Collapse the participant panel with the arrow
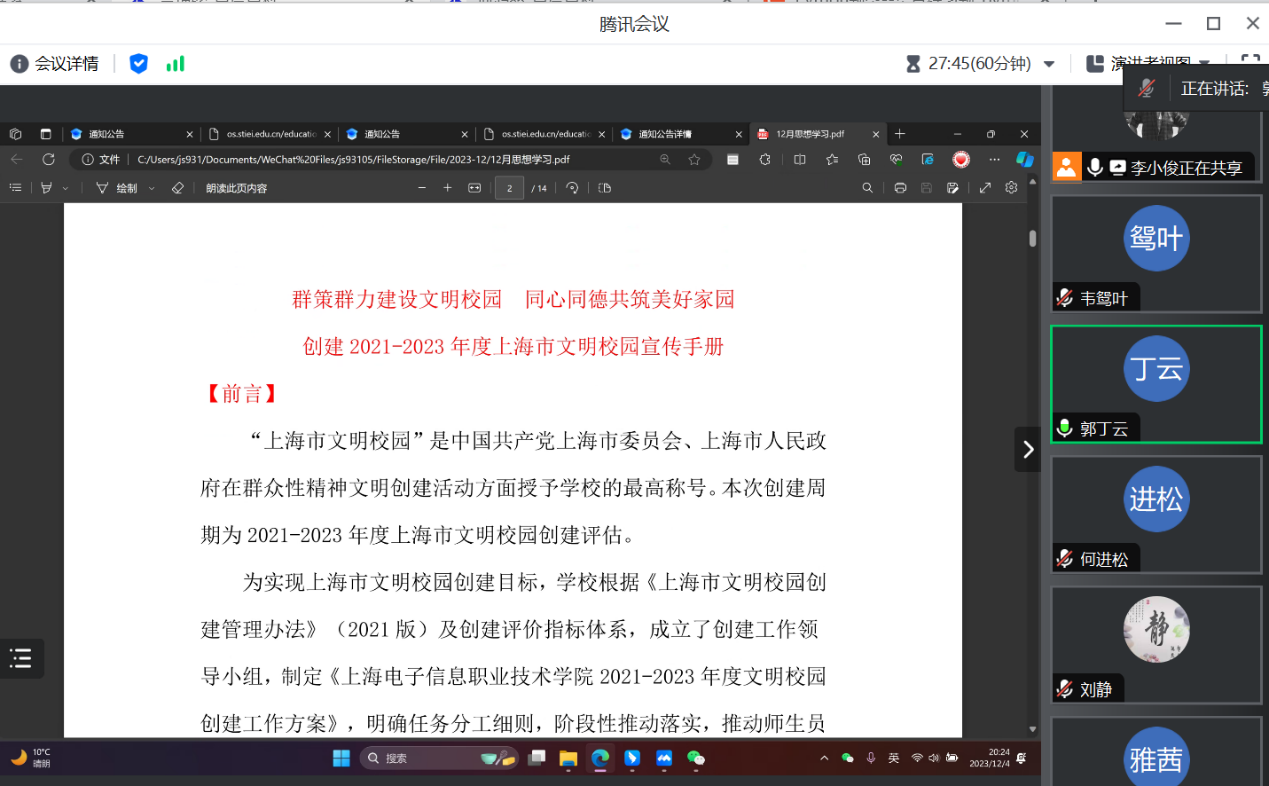 pos(1027,450)
